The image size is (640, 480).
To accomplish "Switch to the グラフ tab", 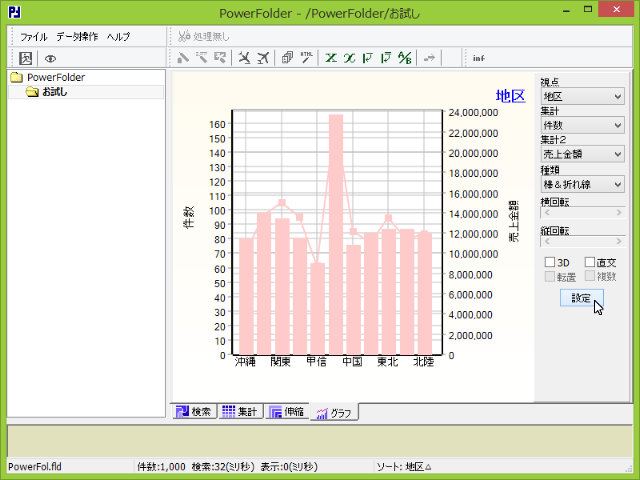I will click(334, 412).
